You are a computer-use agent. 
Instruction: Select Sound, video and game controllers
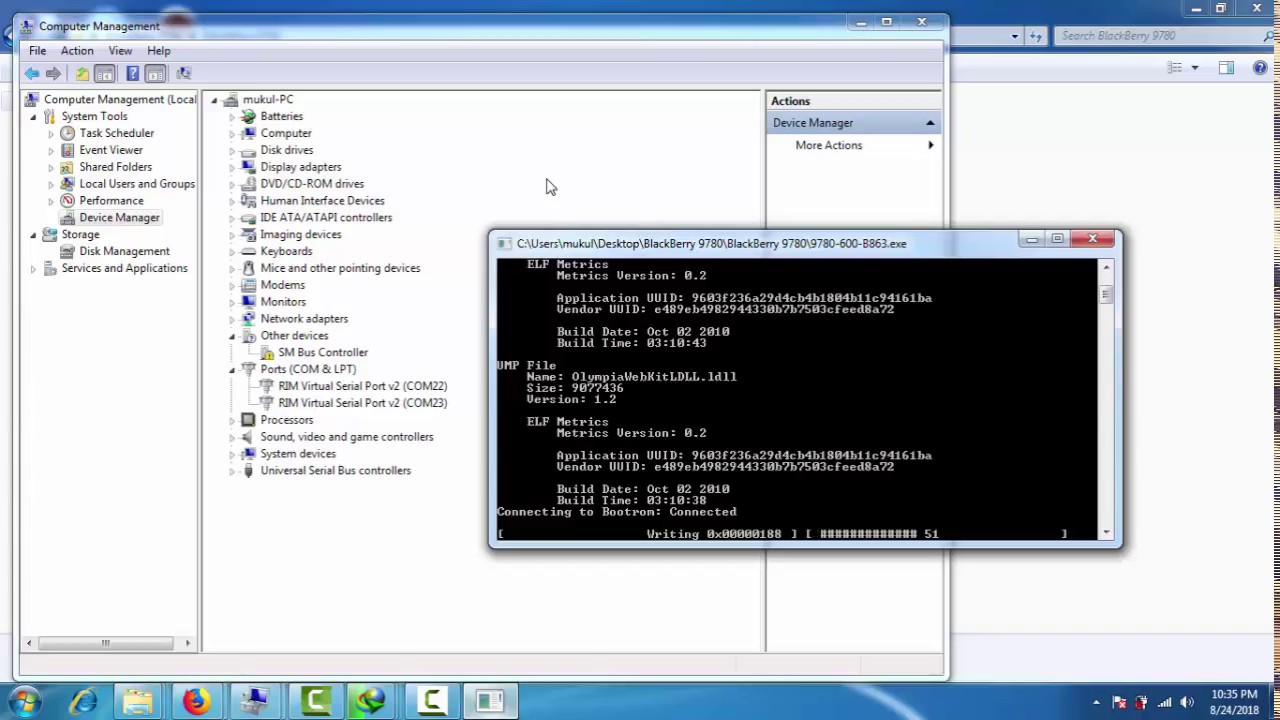[x=347, y=437]
